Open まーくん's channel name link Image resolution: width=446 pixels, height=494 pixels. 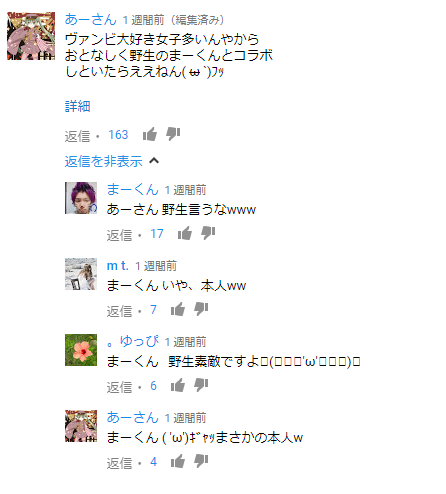click(x=132, y=190)
